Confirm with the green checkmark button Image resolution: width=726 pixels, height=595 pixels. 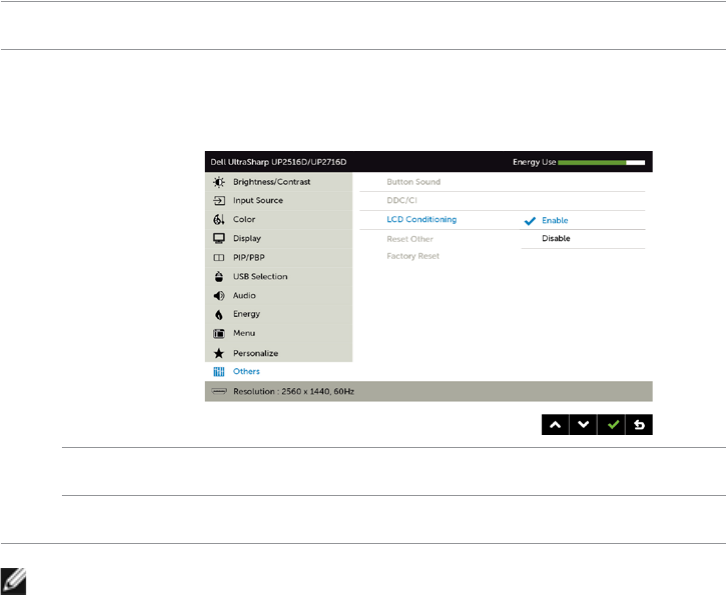coord(611,425)
